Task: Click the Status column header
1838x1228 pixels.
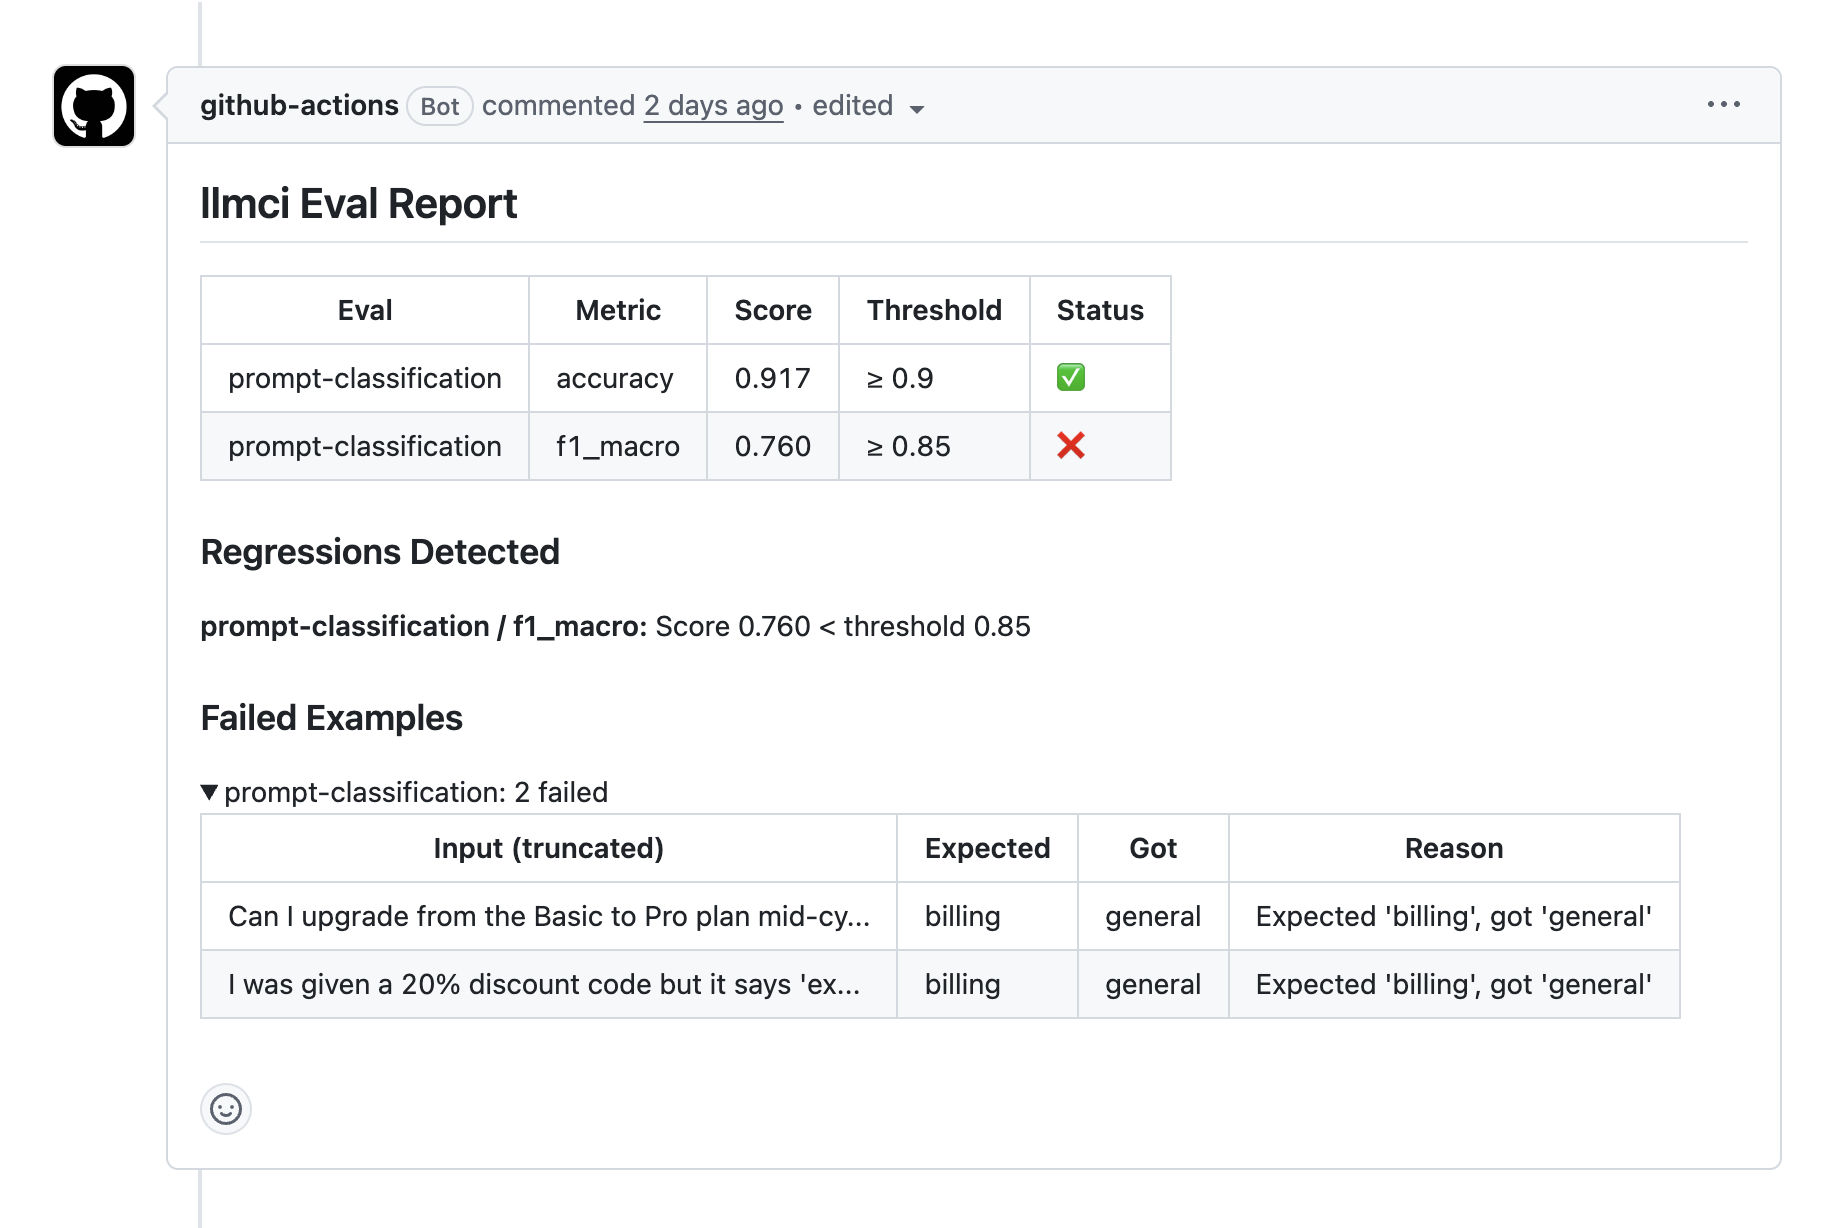Action: [x=1100, y=310]
